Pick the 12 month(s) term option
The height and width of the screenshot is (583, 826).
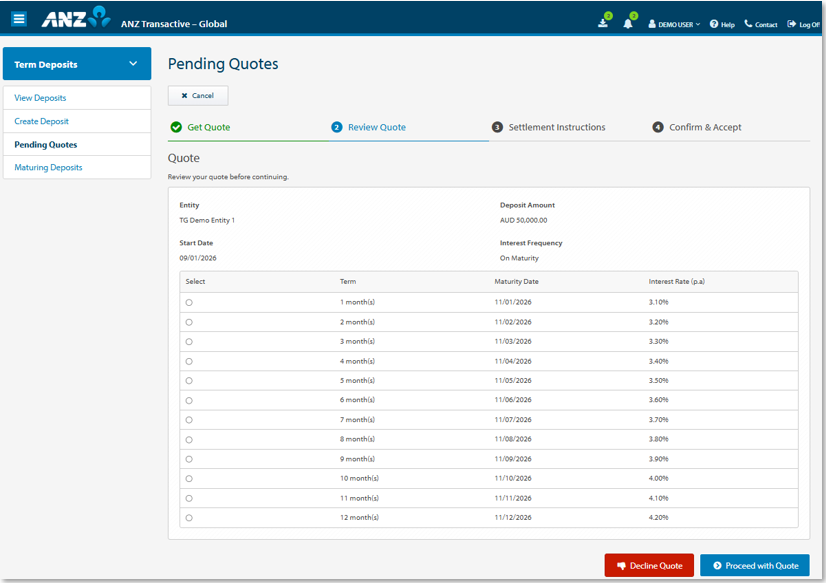point(188,518)
